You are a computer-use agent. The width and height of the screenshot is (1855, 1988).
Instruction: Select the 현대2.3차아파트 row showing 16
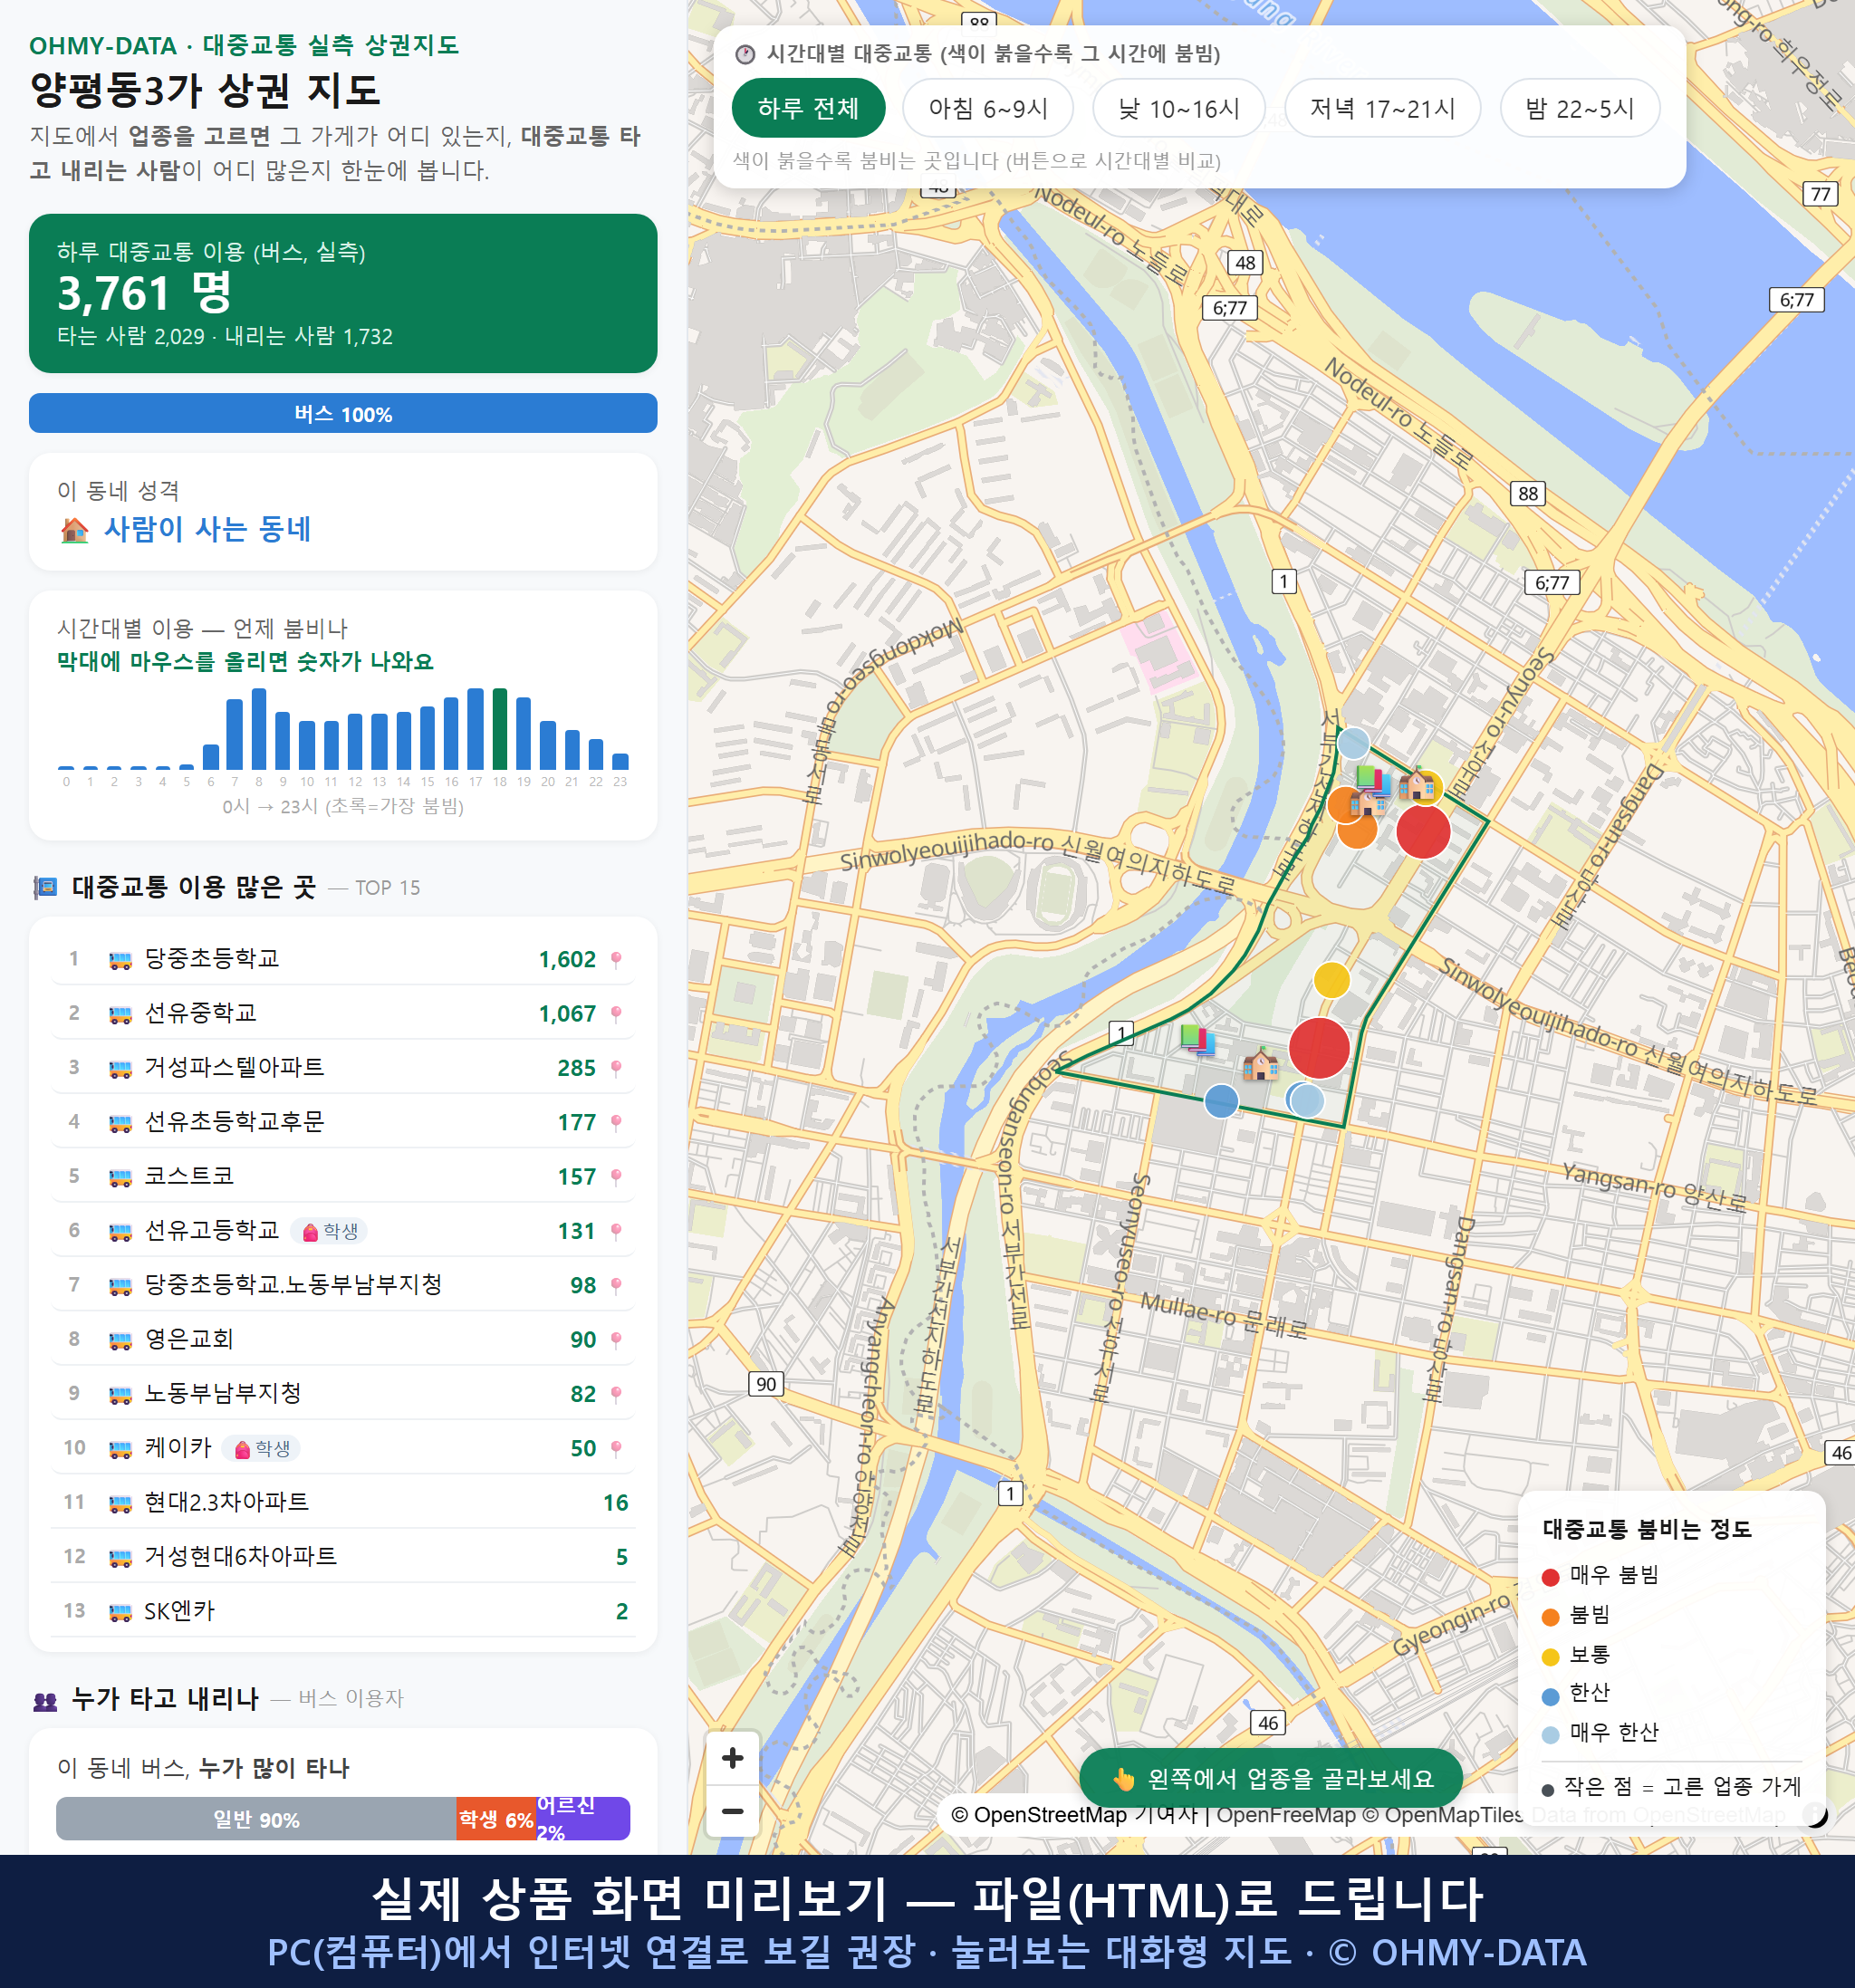click(343, 1502)
